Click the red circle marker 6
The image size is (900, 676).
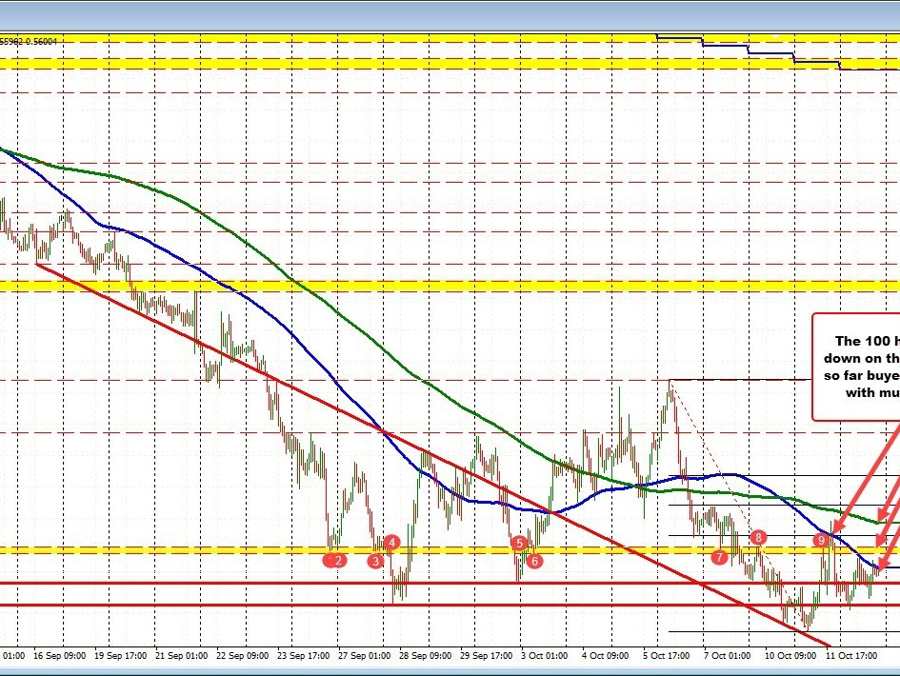click(534, 562)
